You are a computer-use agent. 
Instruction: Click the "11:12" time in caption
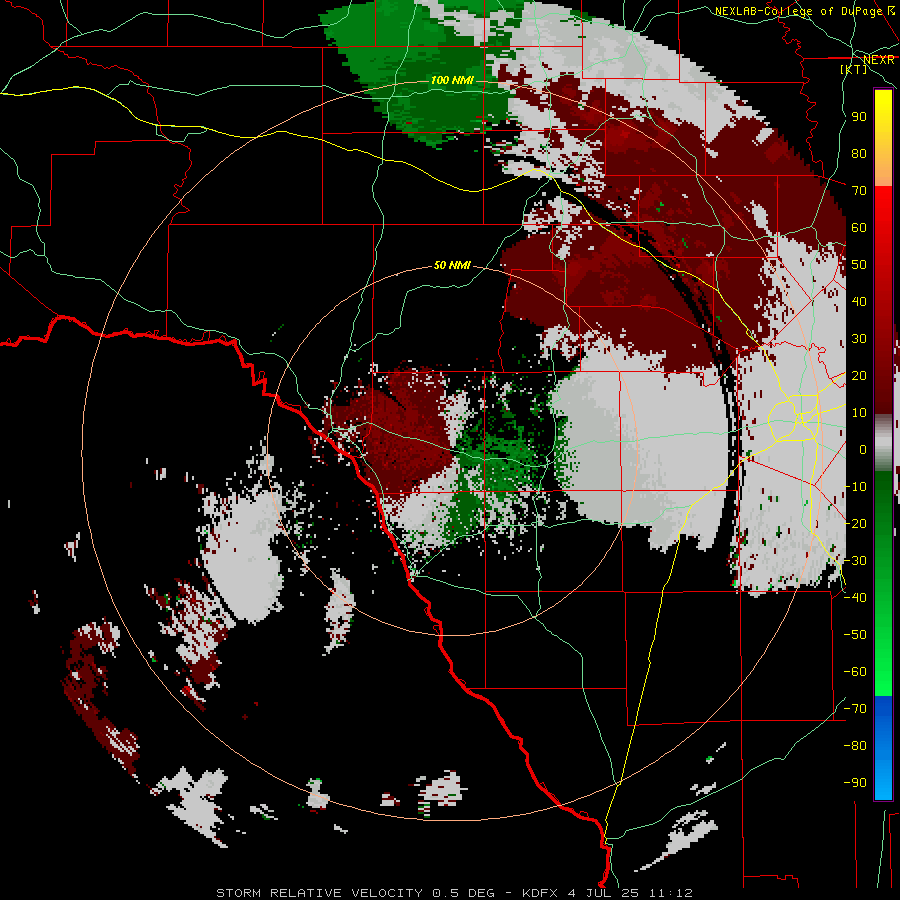[x=670, y=893]
